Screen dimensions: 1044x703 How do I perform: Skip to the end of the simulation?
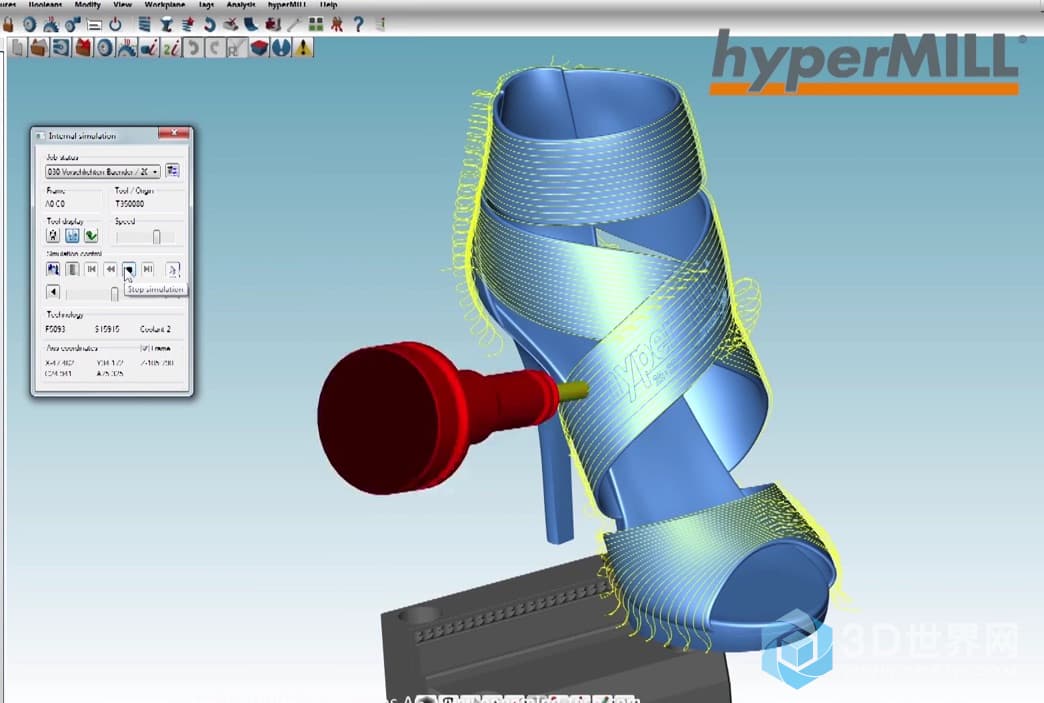148,269
